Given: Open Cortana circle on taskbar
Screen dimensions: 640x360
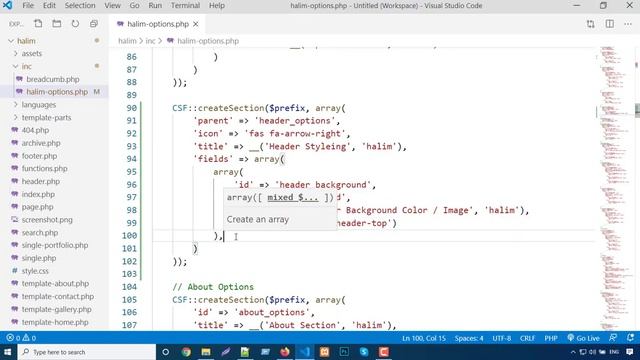Looking at the screenshot, I should click(x=165, y=352).
